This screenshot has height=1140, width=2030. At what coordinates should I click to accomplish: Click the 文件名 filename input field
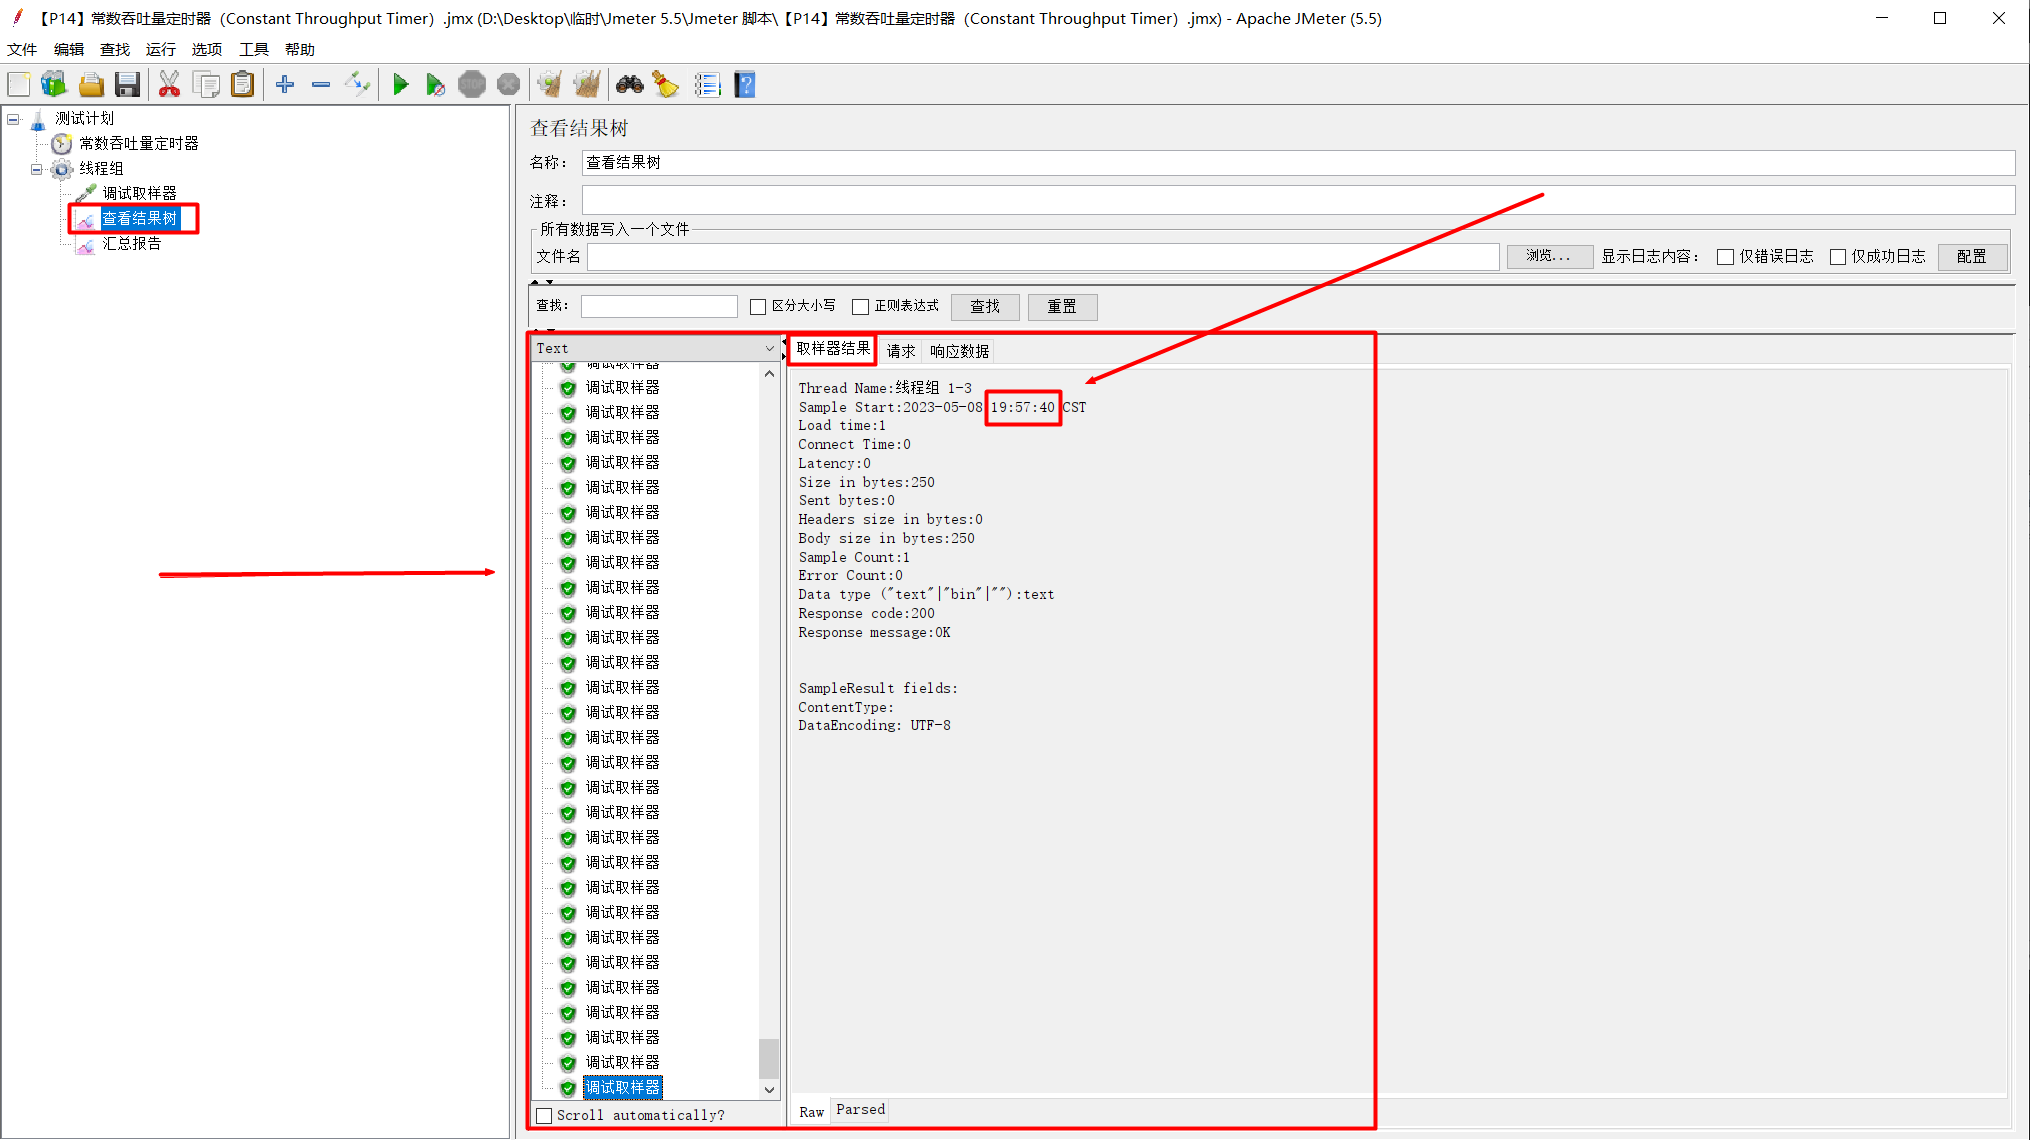point(1043,257)
